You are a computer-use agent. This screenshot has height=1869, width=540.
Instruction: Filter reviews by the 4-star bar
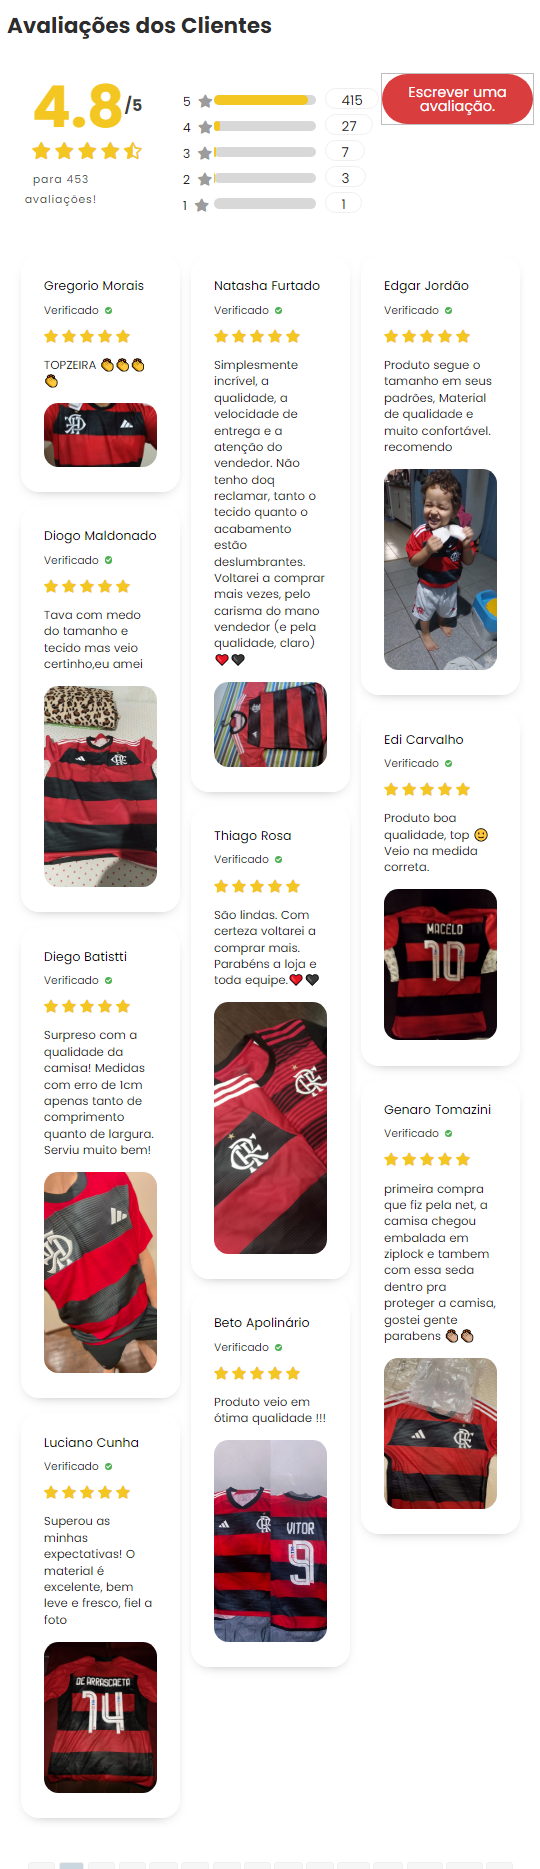265,126
